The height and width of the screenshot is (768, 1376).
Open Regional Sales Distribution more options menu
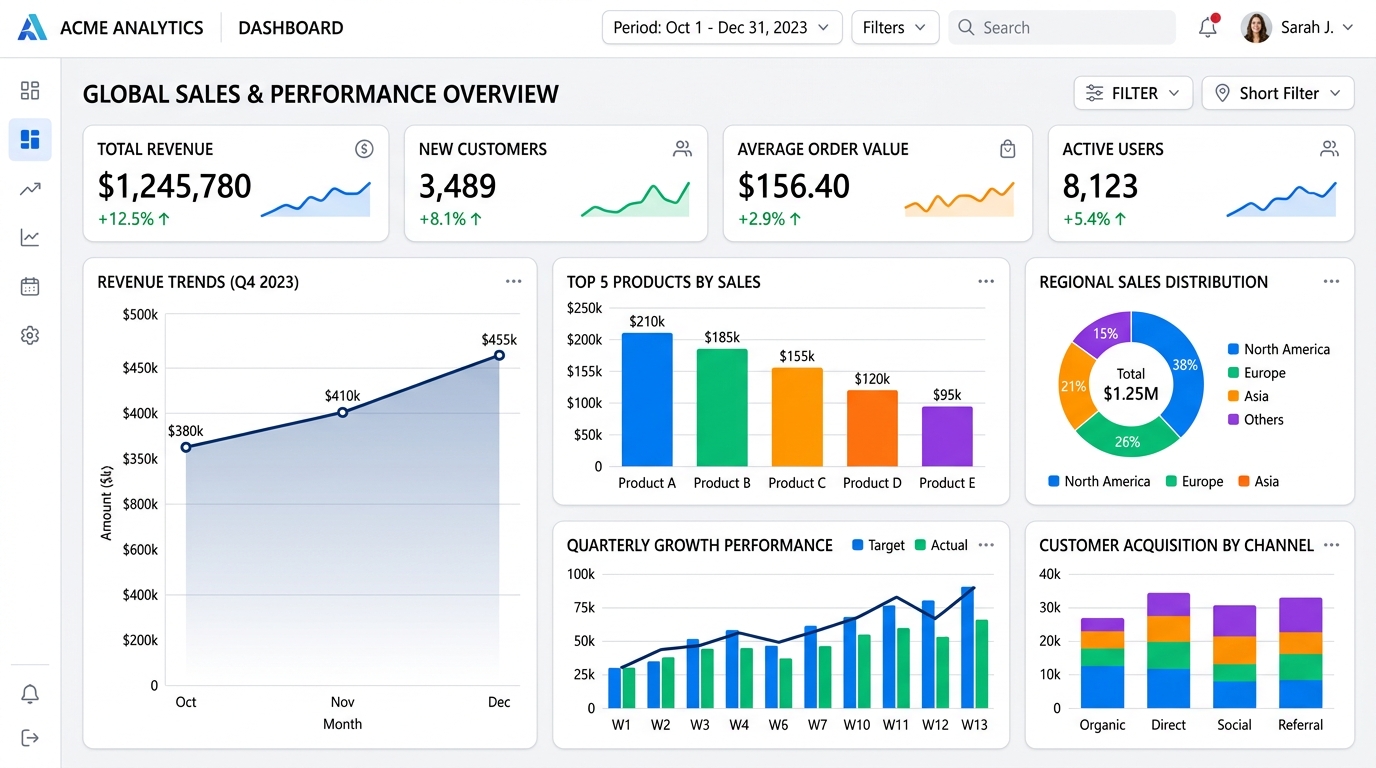click(1331, 282)
